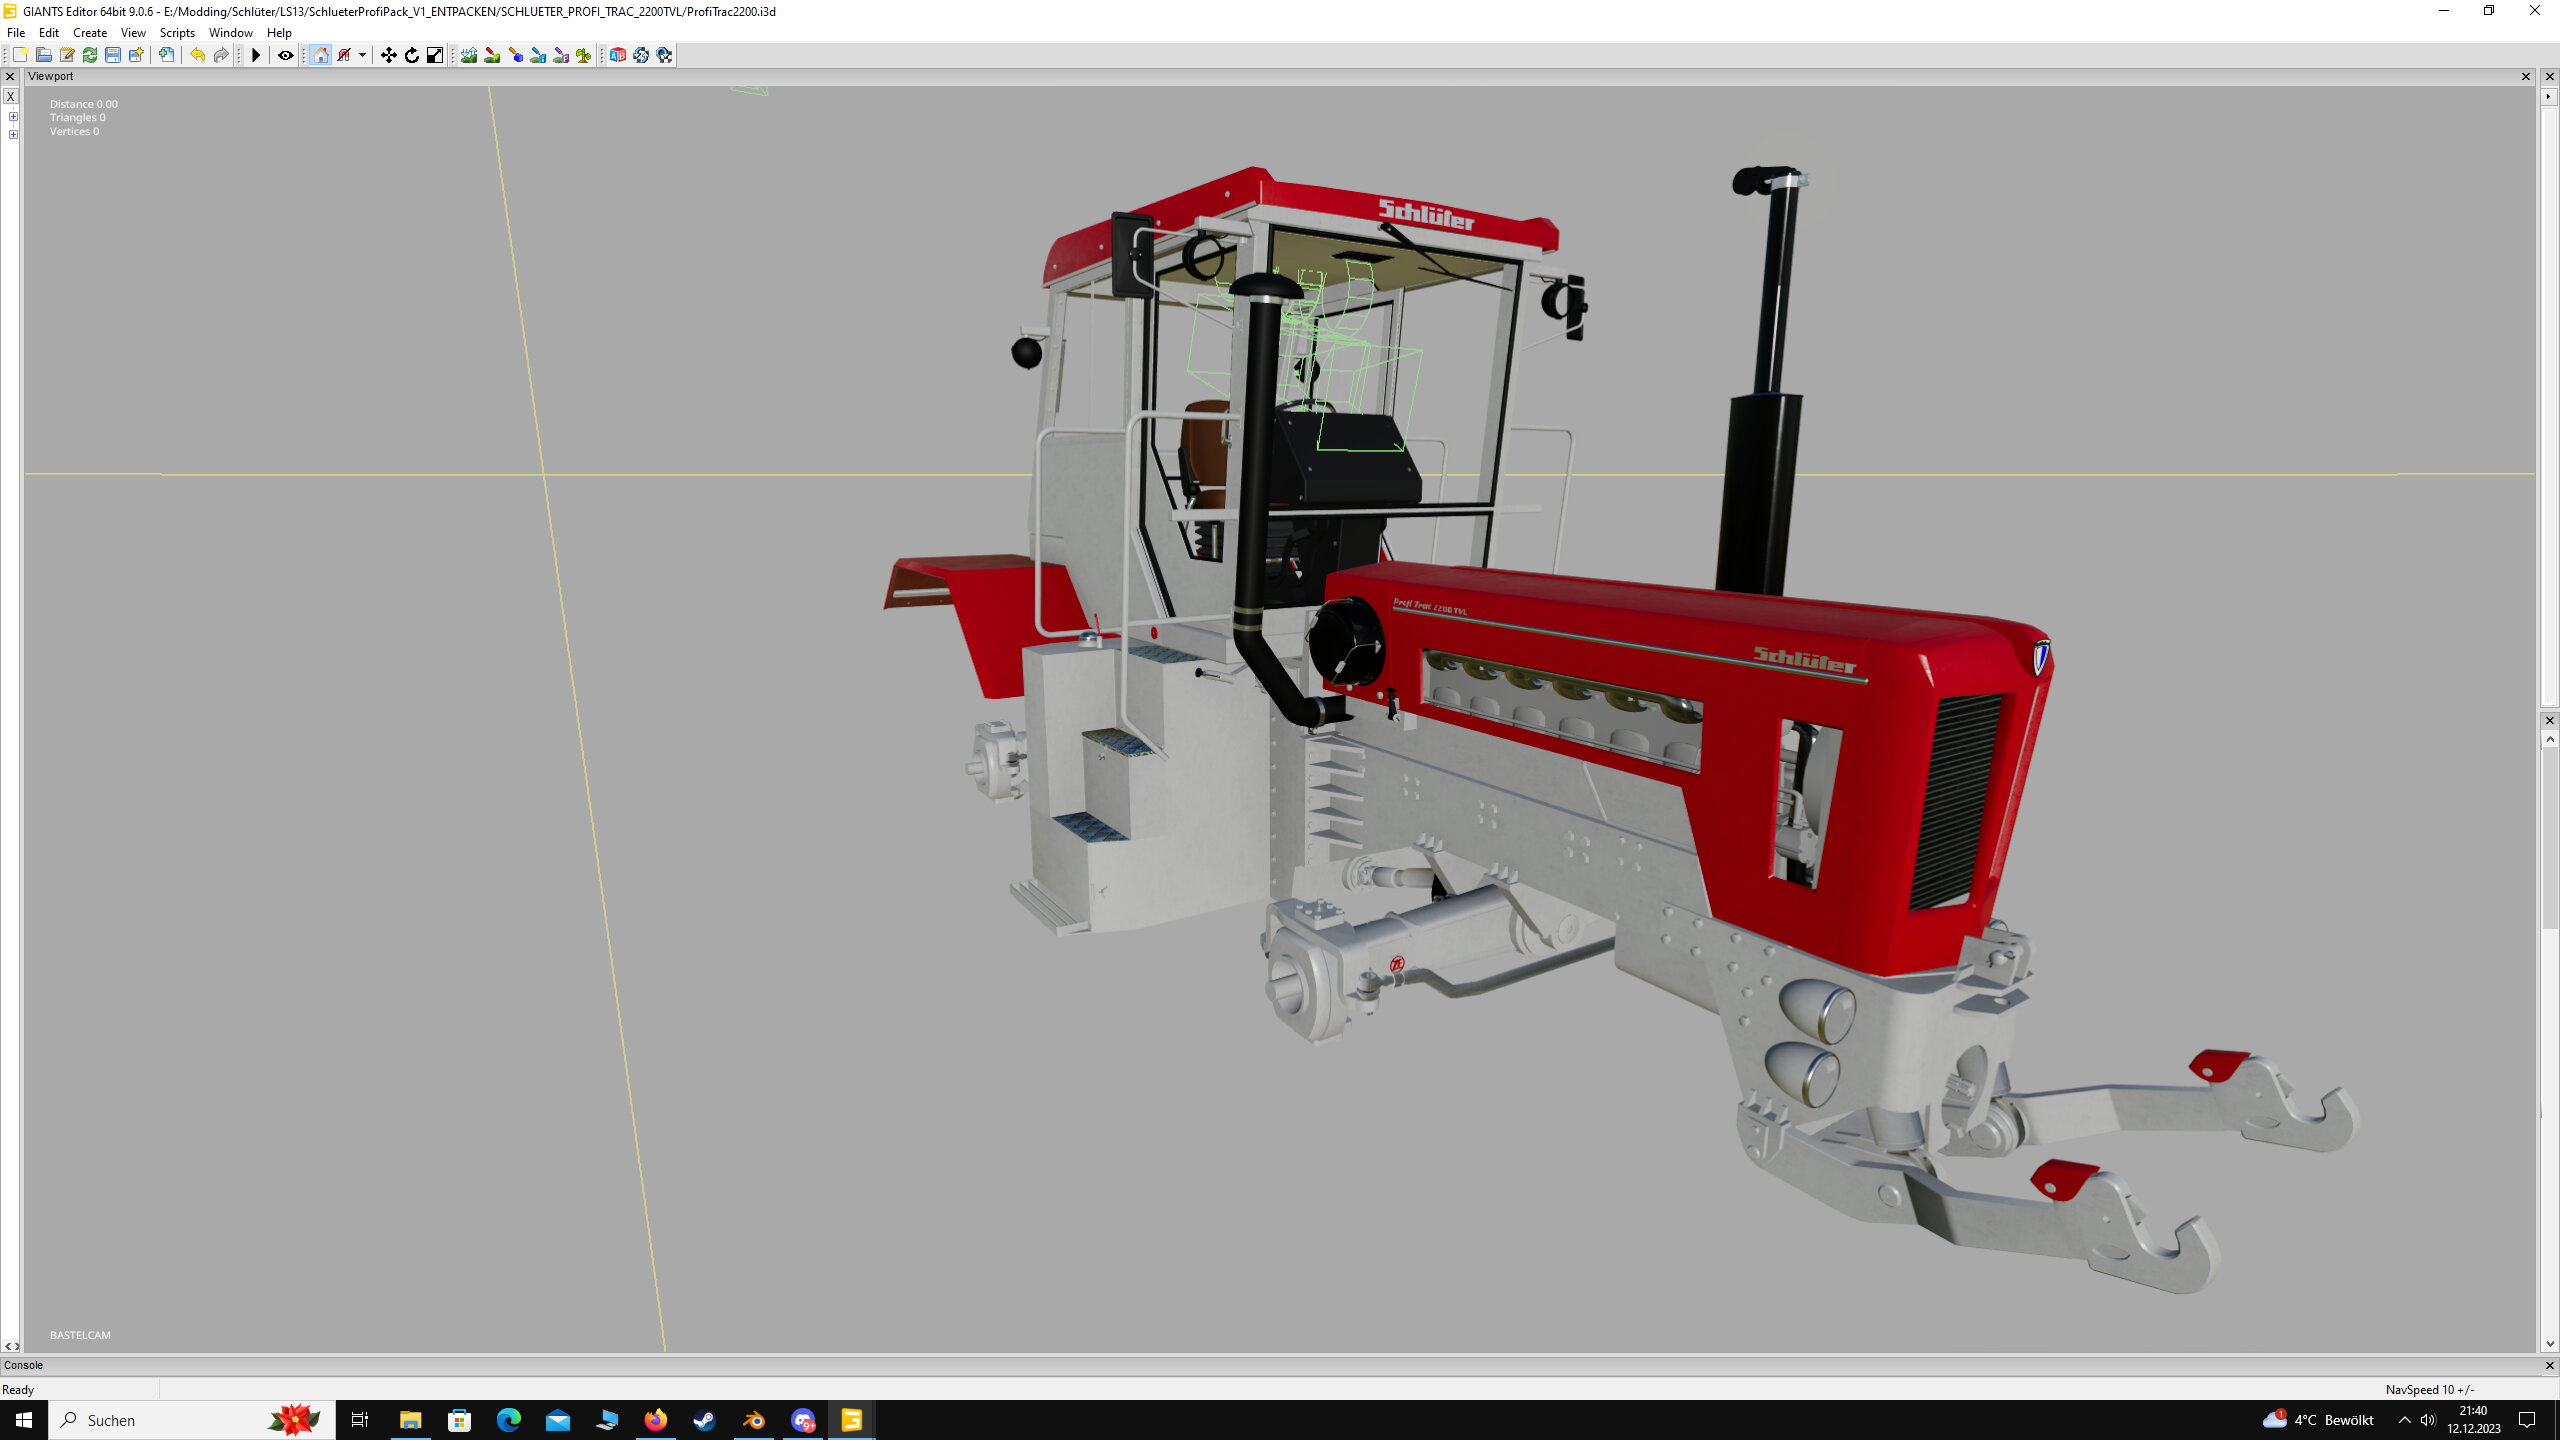This screenshot has width=2560, height=1440.
Task: Open the Windows Start menu
Action: [24, 1420]
